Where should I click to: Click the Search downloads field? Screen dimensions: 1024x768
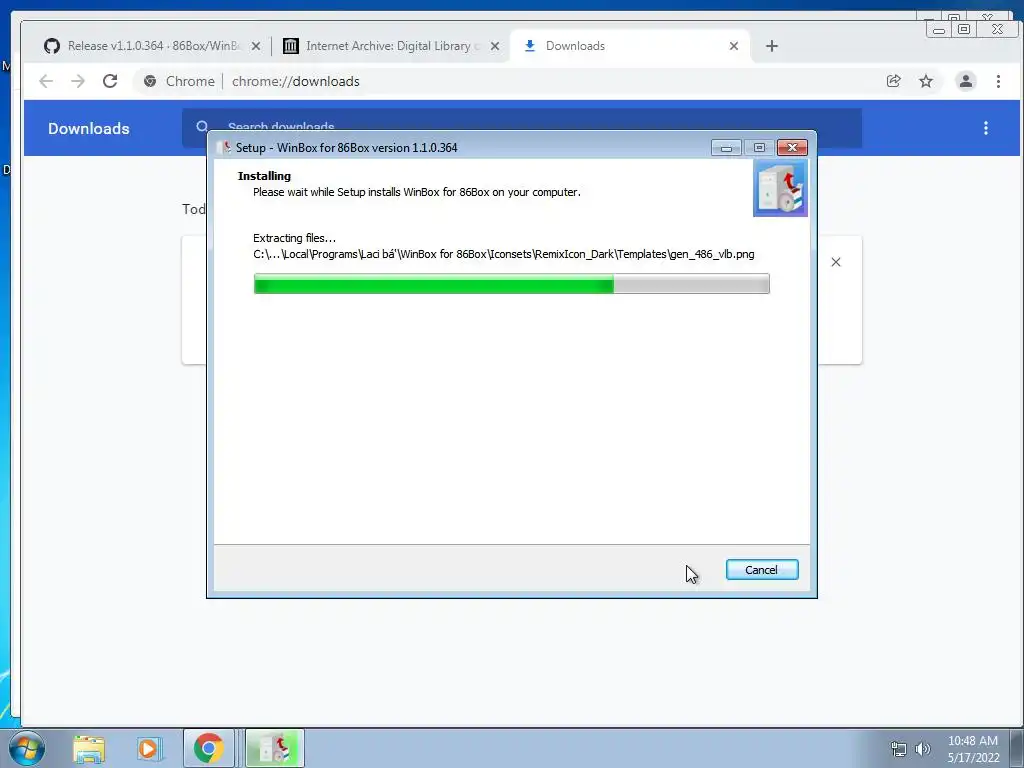(x=522, y=127)
